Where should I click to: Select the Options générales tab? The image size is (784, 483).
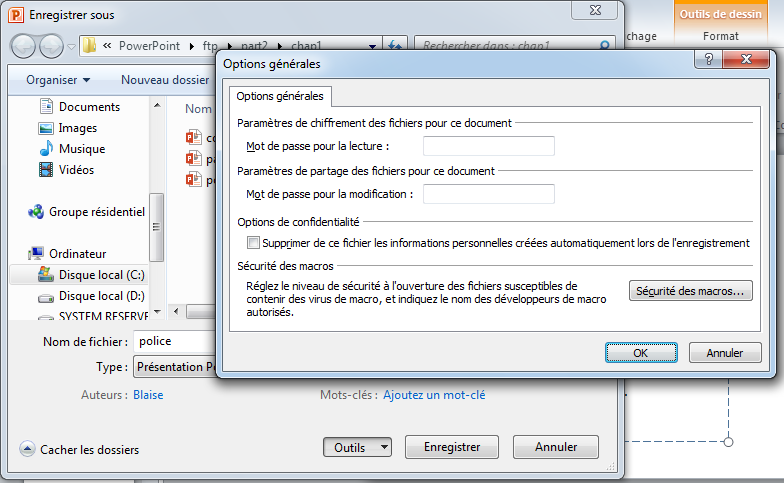tap(280, 96)
